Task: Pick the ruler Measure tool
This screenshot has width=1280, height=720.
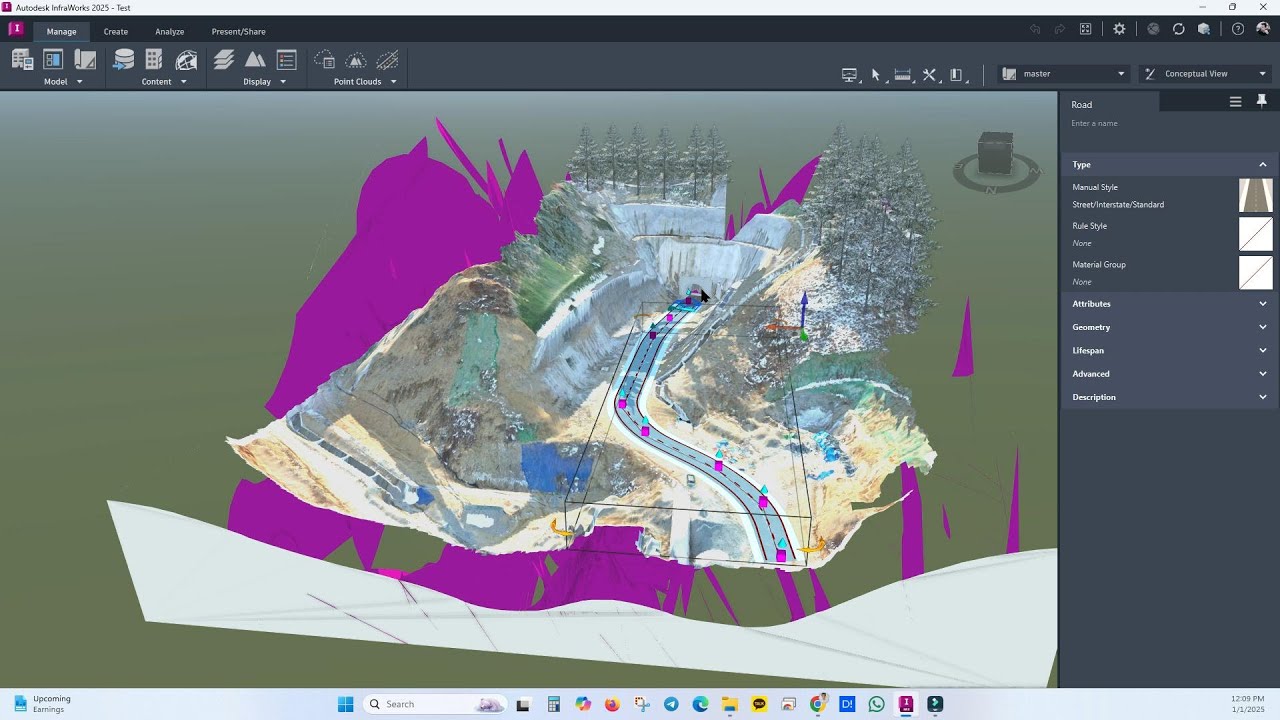Action: (902, 74)
